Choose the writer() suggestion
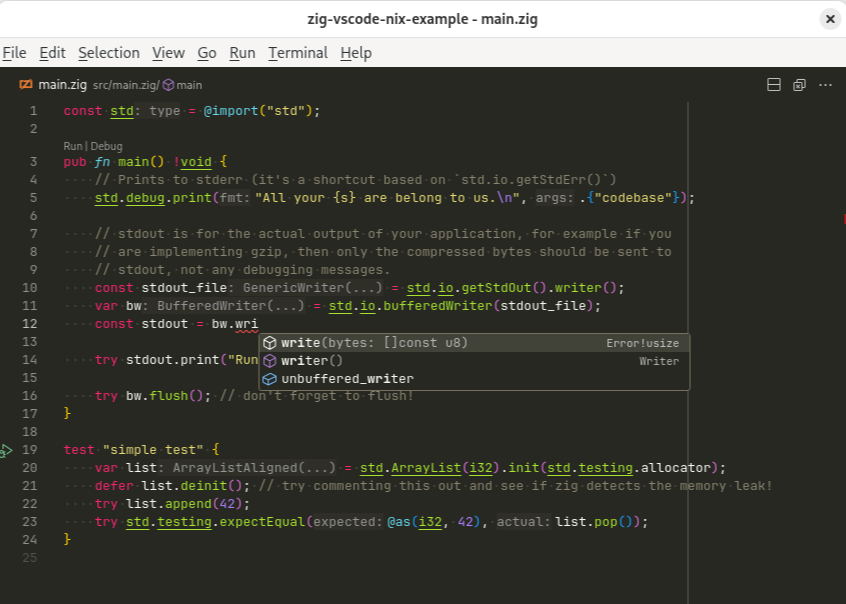846x604 pixels. (x=474, y=361)
